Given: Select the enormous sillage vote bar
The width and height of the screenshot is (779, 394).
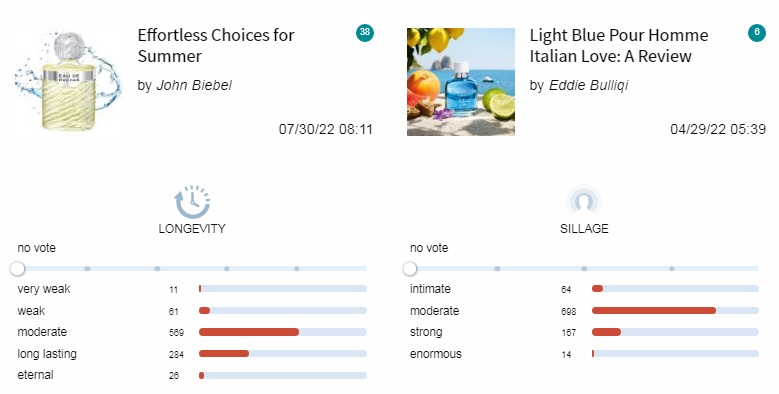Looking at the screenshot, I should [675, 354].
